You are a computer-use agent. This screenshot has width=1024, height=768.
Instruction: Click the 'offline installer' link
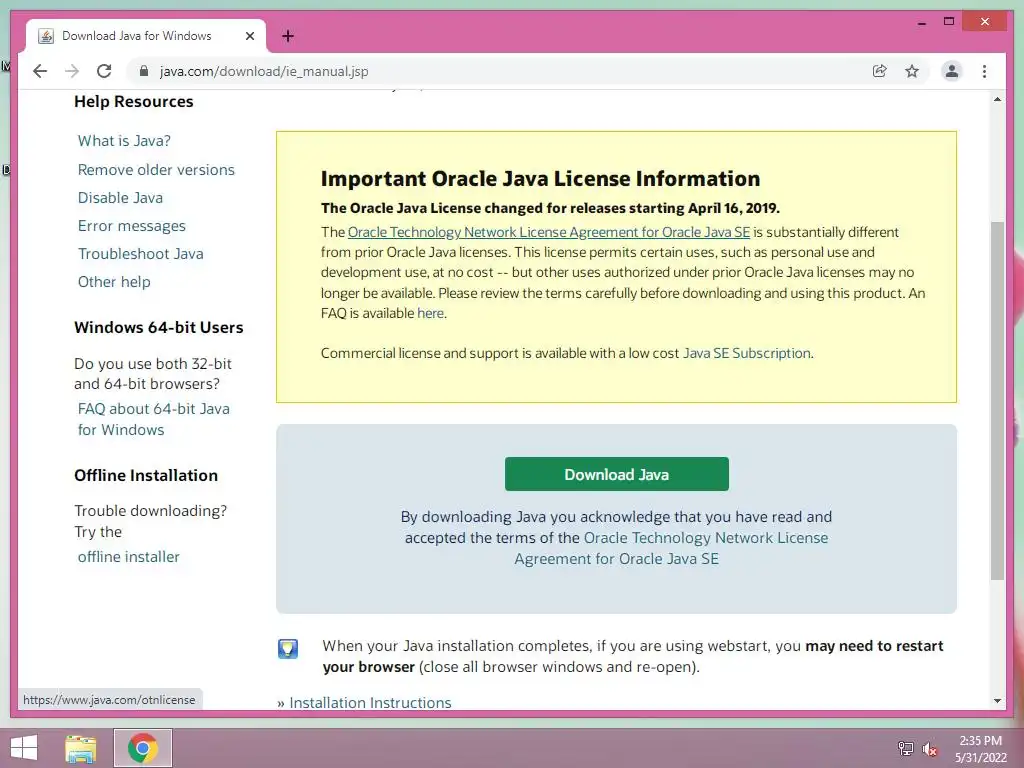128,557
